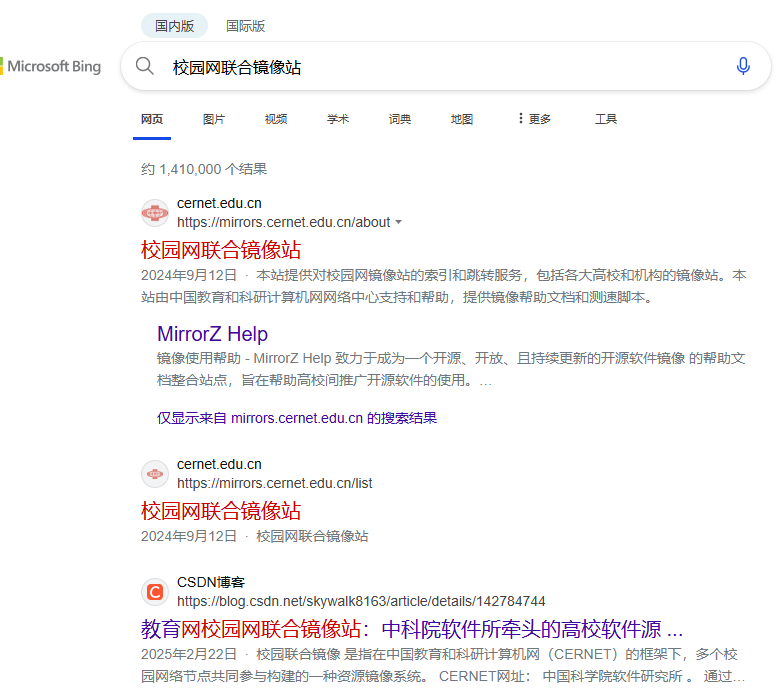Screen dimensions: 783x691
Task: Click the magnifying glass search icon
Action: pos(145,66)
